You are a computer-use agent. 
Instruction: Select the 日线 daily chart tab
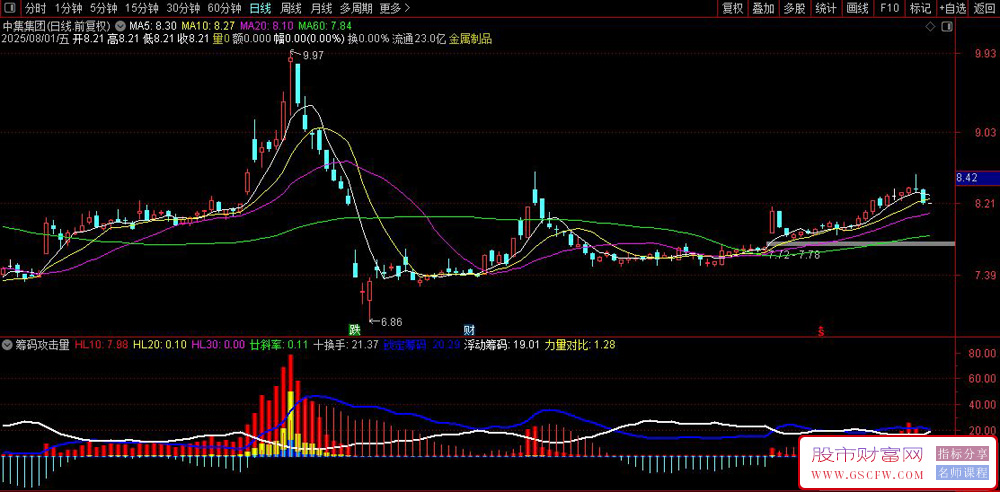click(x=260, y=8)
